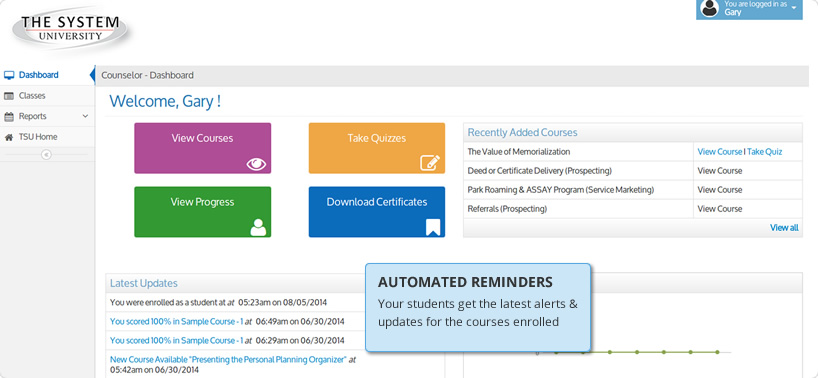Click the Dashboard monitor icon in sidebar
The width and height of the screenshot is (818, 378).
9,75
